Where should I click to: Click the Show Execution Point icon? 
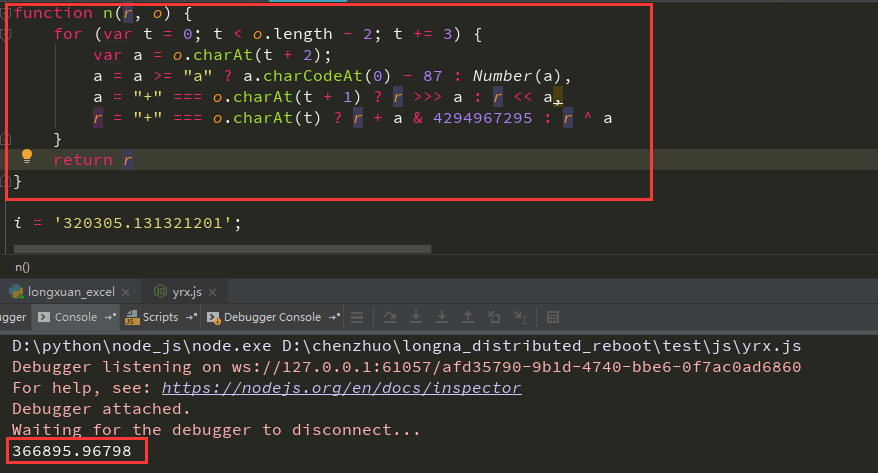(359, 318)
